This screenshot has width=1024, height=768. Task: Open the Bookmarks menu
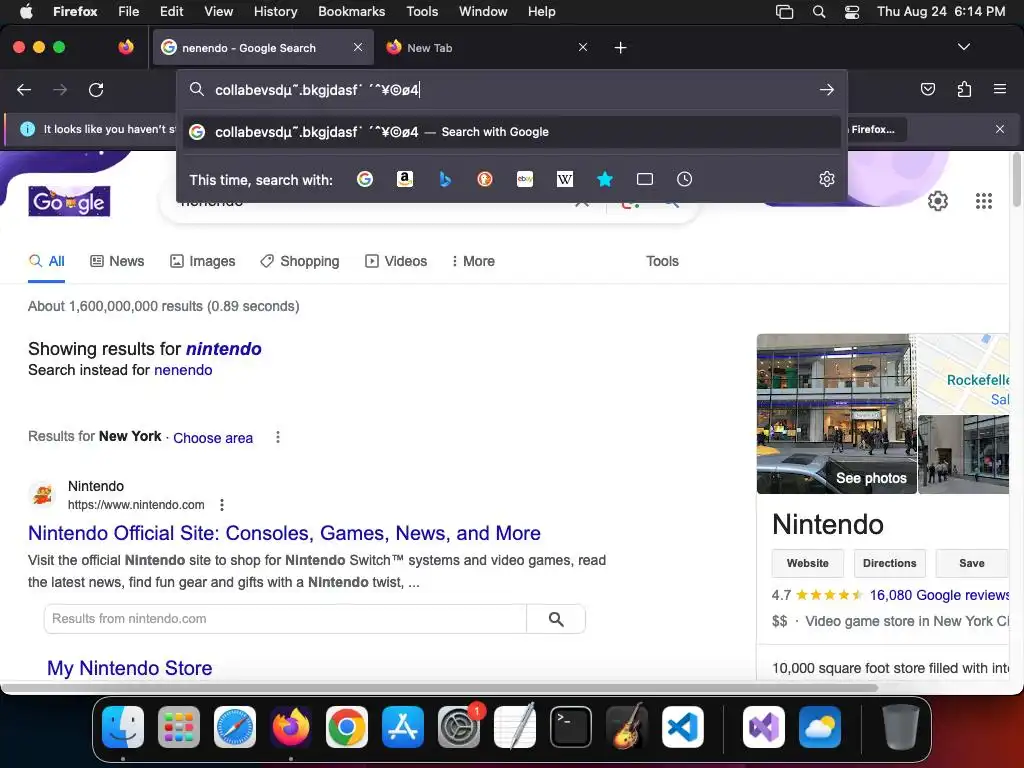351,12
